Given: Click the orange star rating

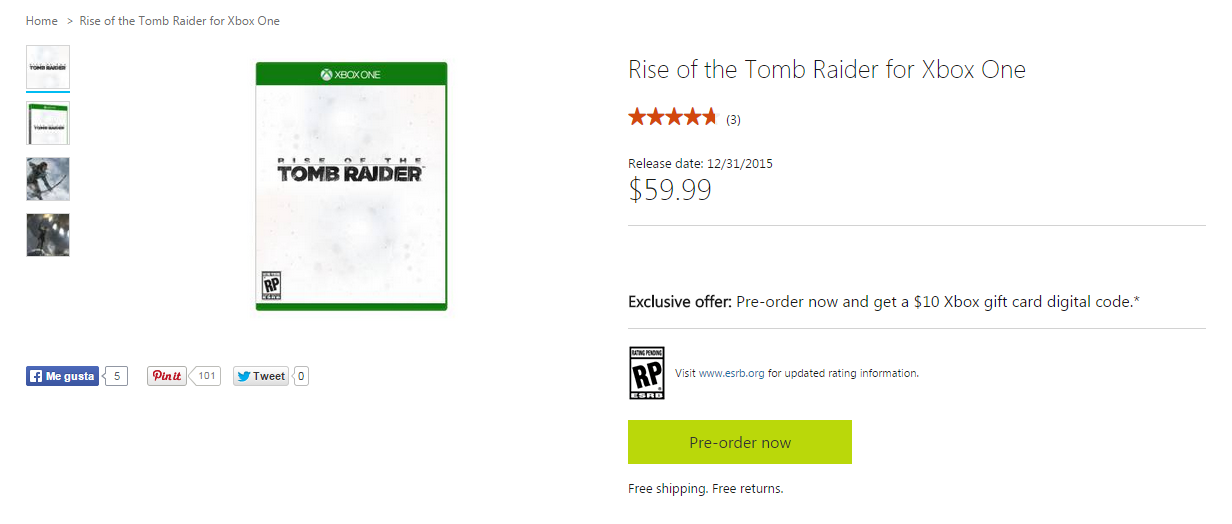Looking at the screenshot, I should click(x=672, y=118).
